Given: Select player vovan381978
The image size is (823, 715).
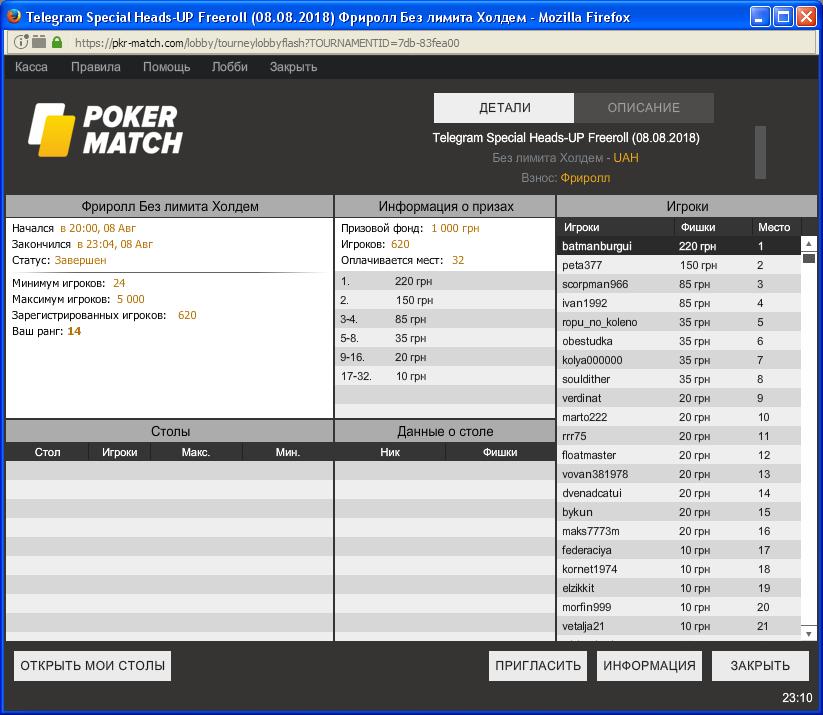Looking at the screenshot, I should click(x=679, y=474).
